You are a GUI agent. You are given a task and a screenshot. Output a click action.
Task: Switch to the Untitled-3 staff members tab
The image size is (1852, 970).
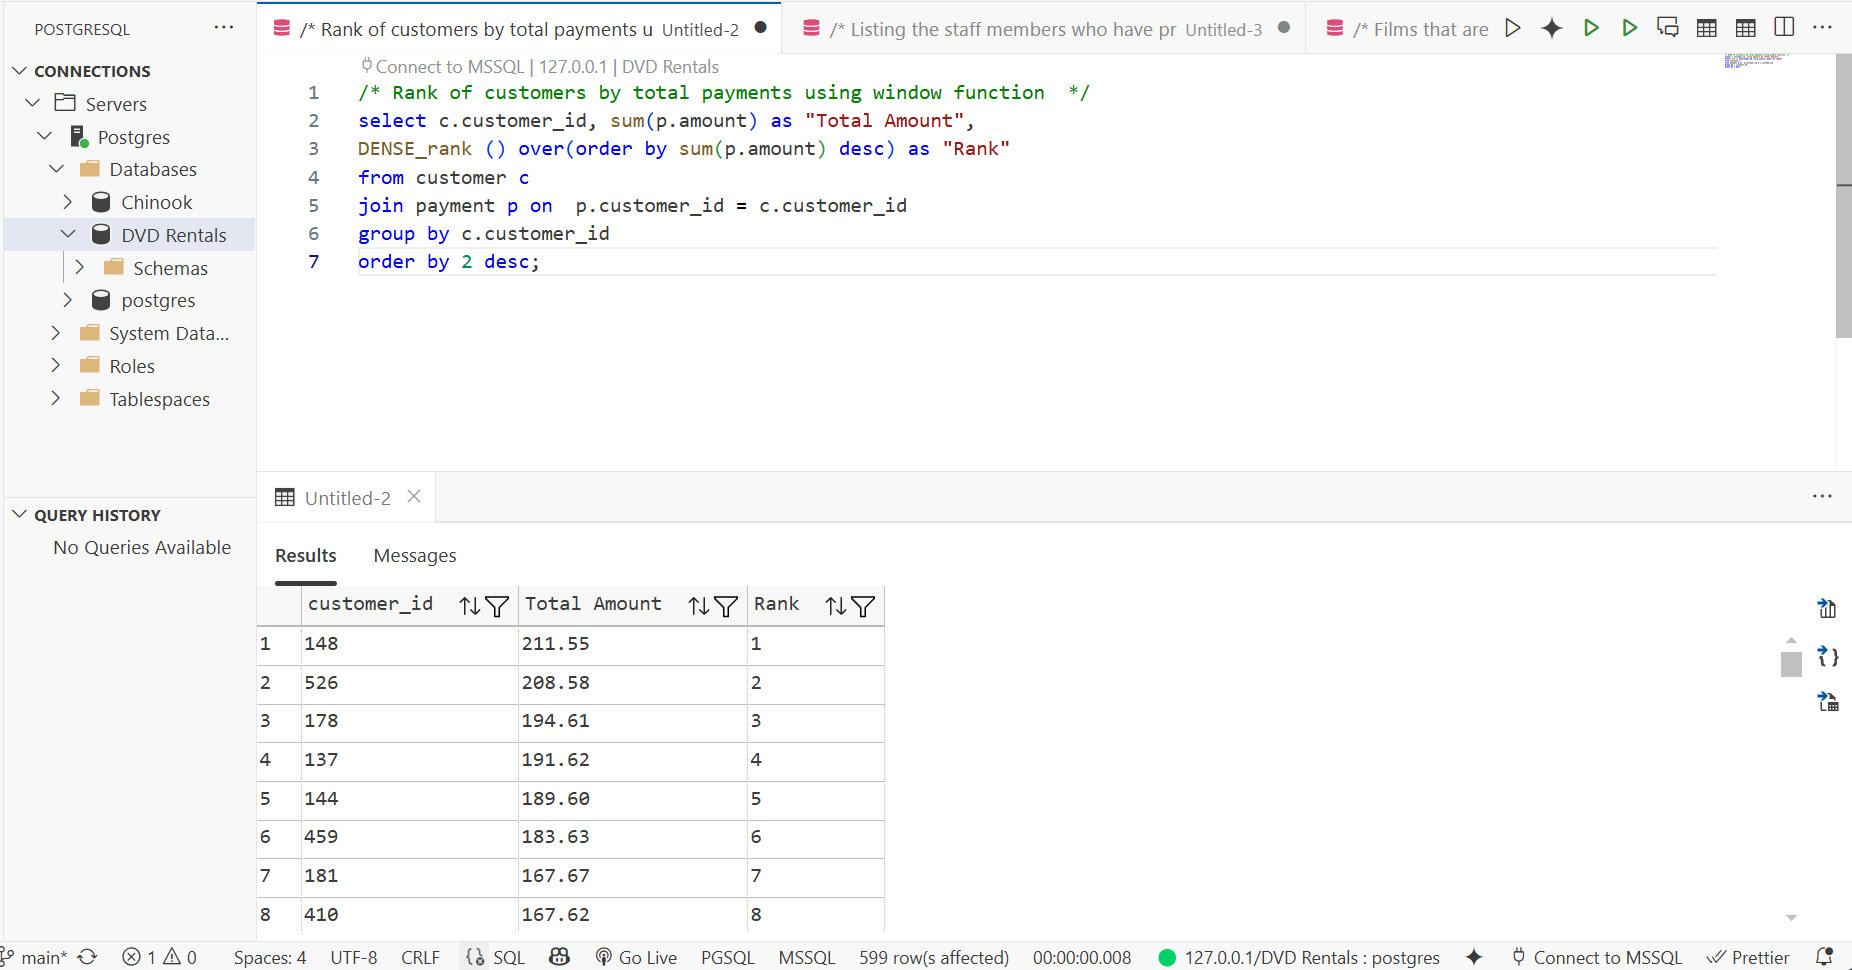point(1044,28)
